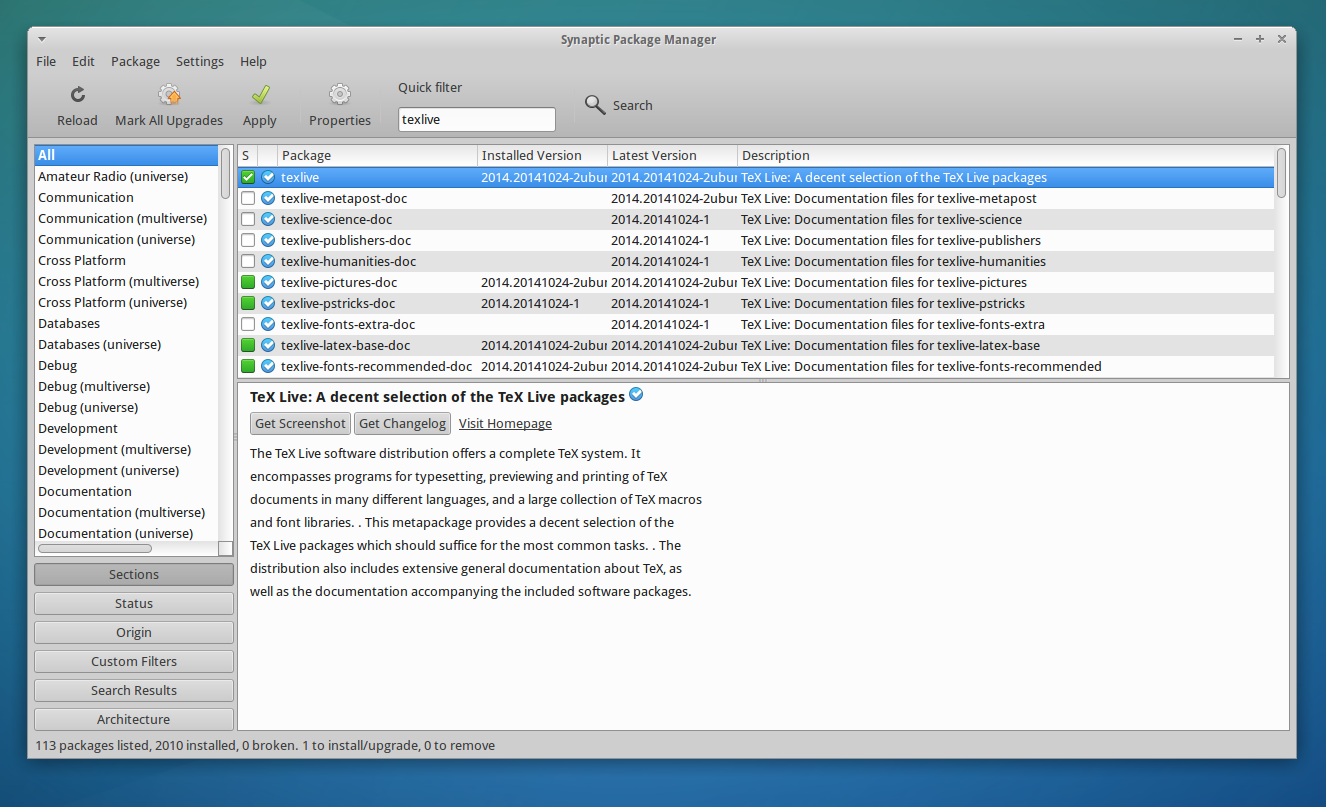Open the Help menu
Viewport: 1326px width, 807px height.
(253, 61)
